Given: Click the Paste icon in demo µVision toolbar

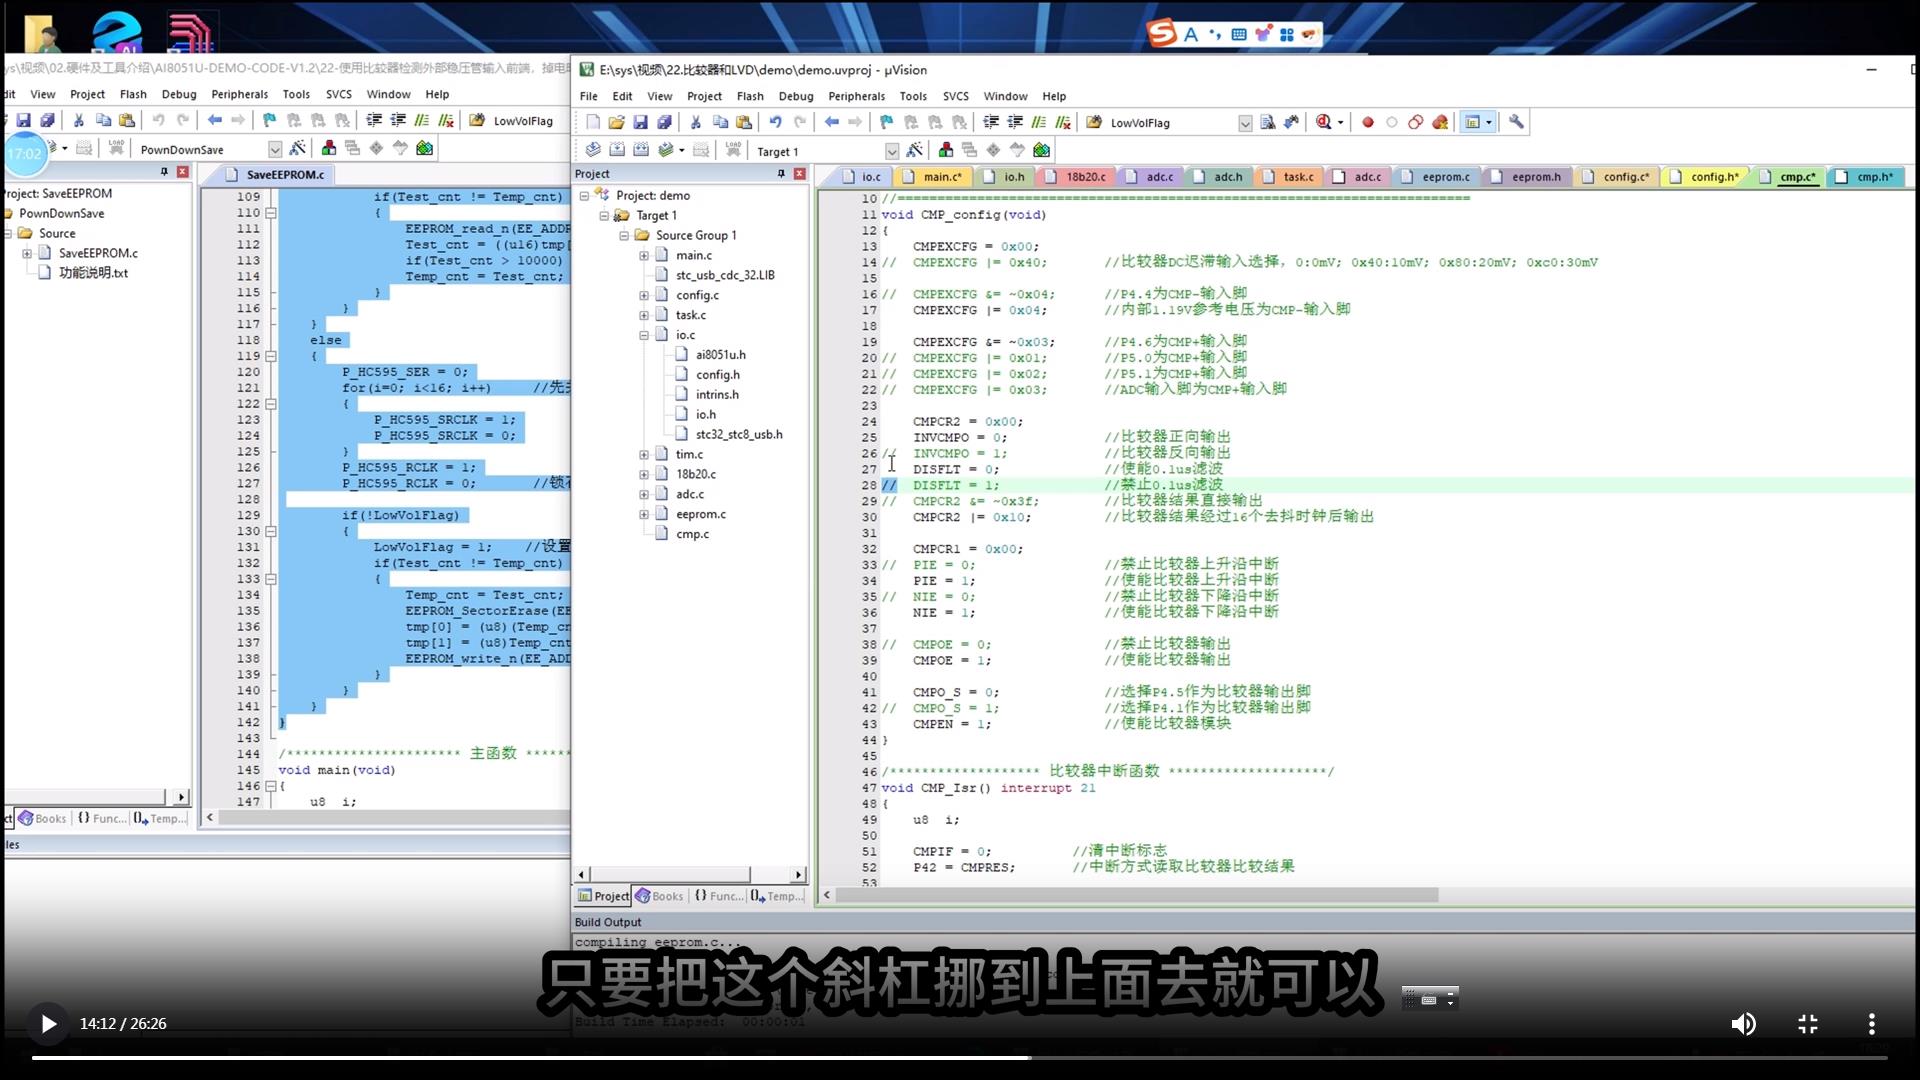Looking at the screenshot, I should (x=743, y=122).
